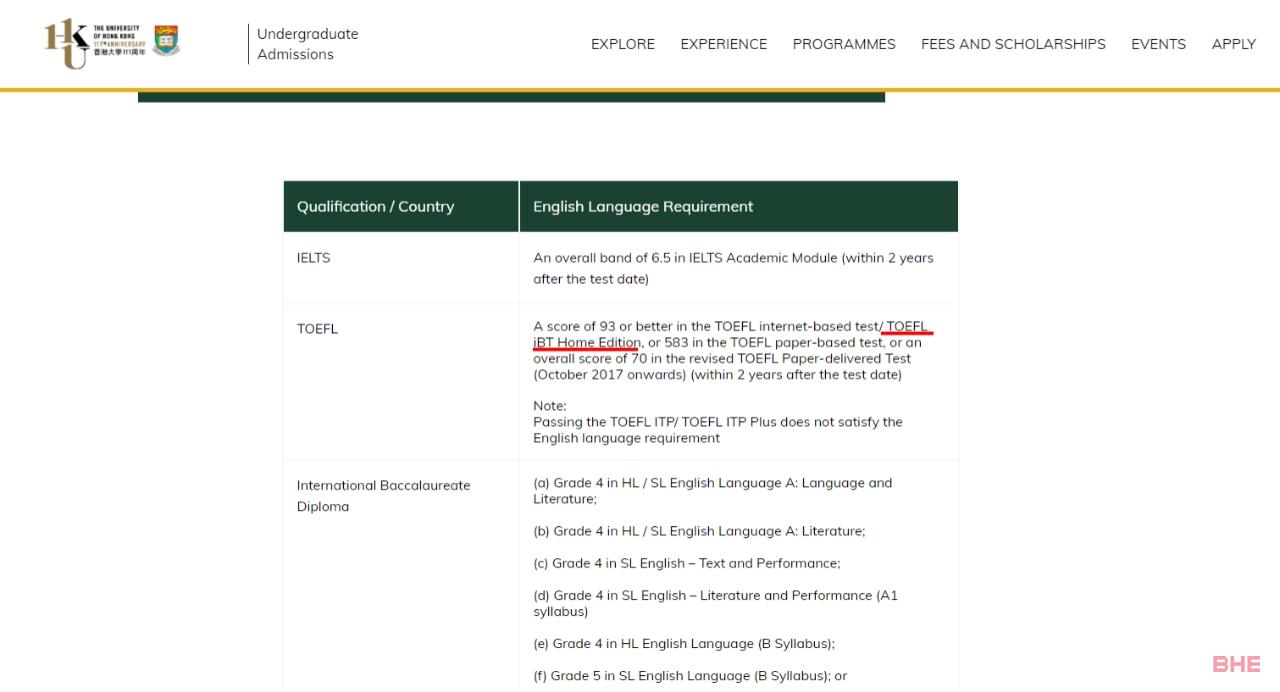
Task: Open the PROGRAMMES menu
Action: click(x=844, y=44)
